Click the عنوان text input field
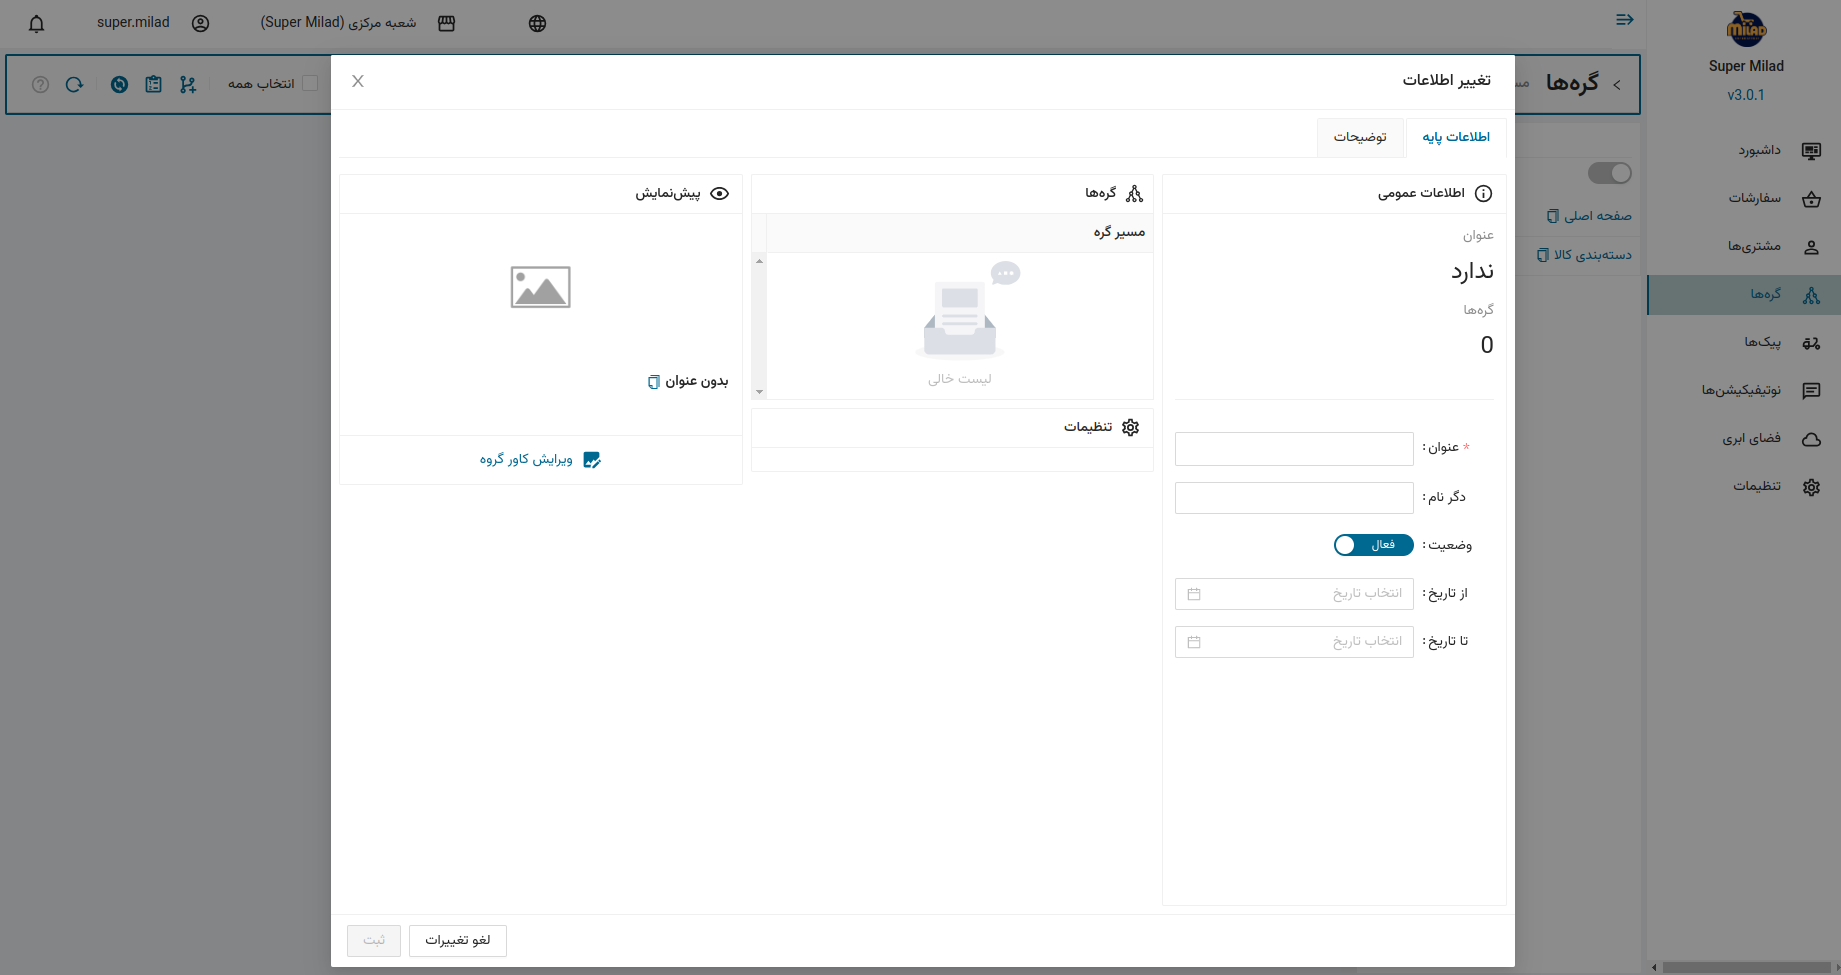 point(1293,449)
